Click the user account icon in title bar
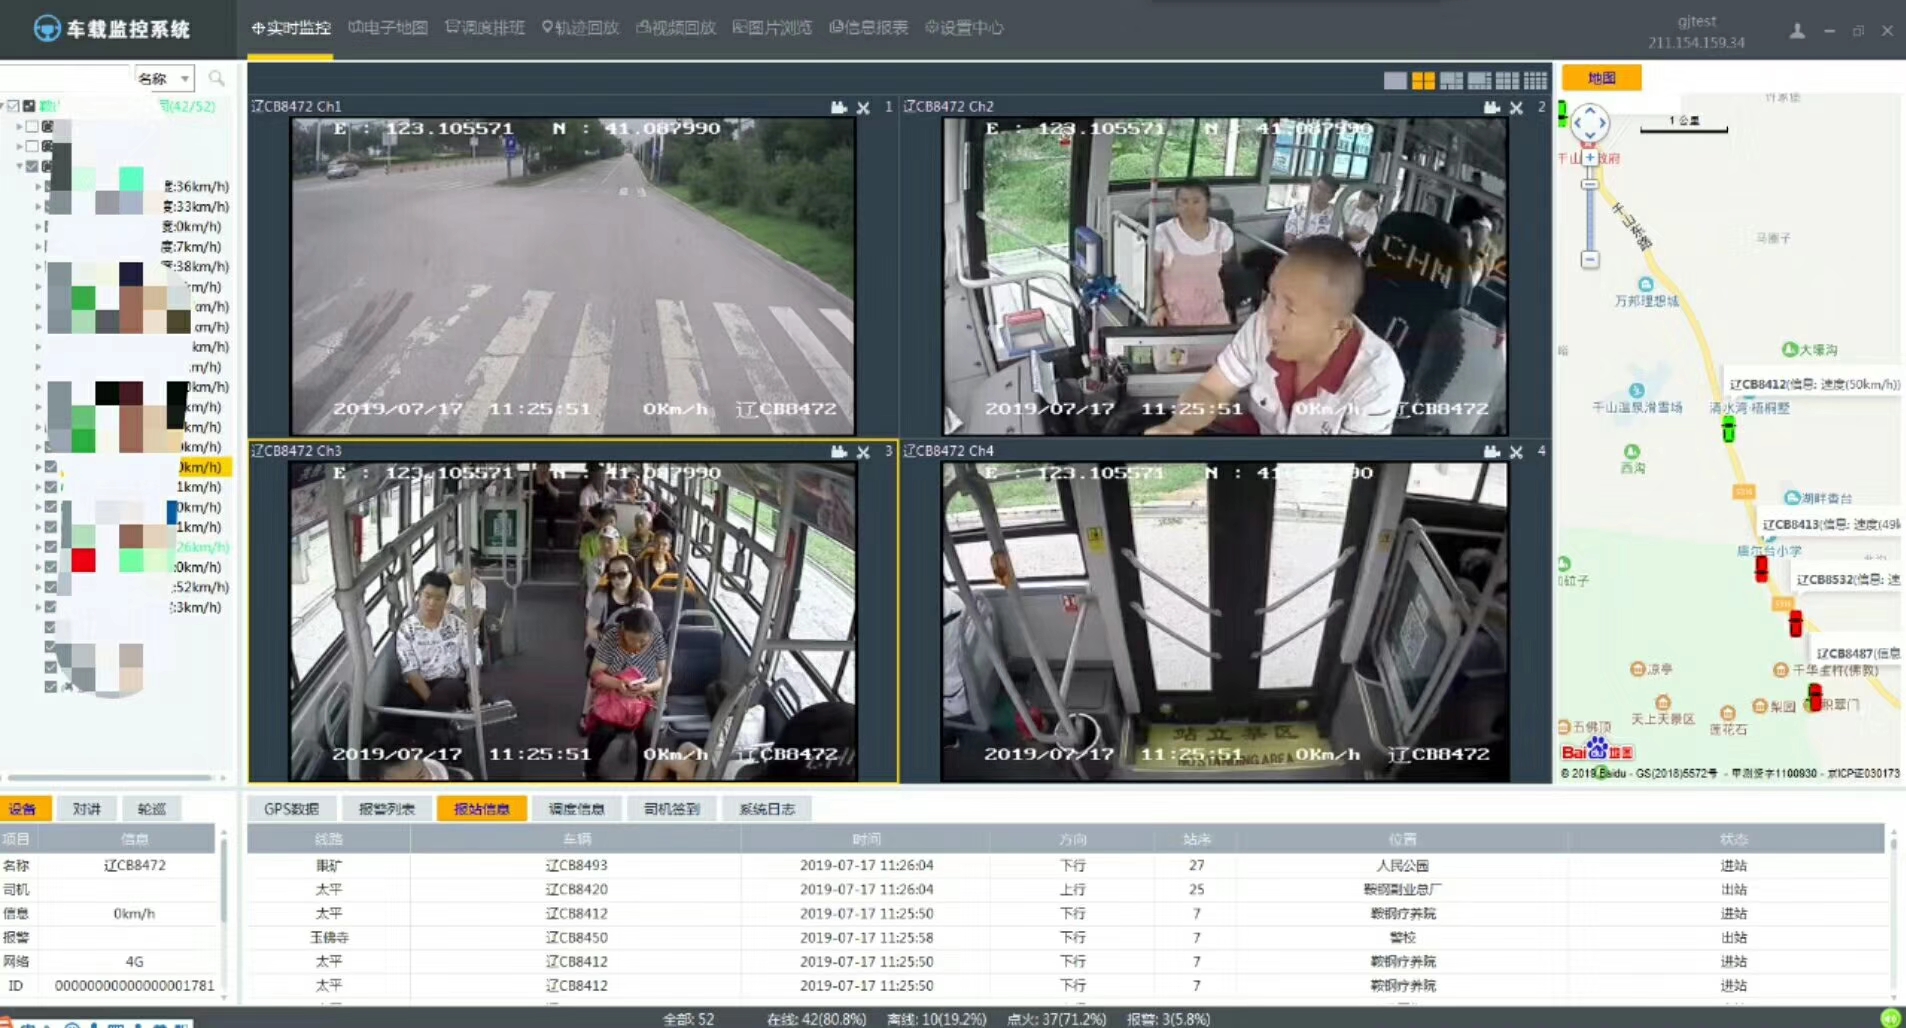Screen dimensions: 1906x1028 click(x=1797, y=31)
